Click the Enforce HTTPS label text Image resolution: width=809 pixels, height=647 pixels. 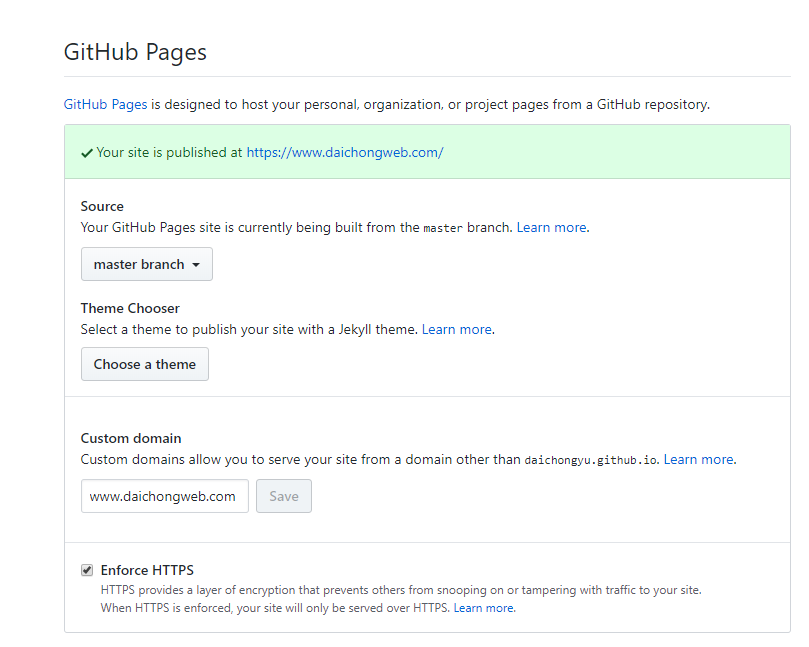click(147, 570)
